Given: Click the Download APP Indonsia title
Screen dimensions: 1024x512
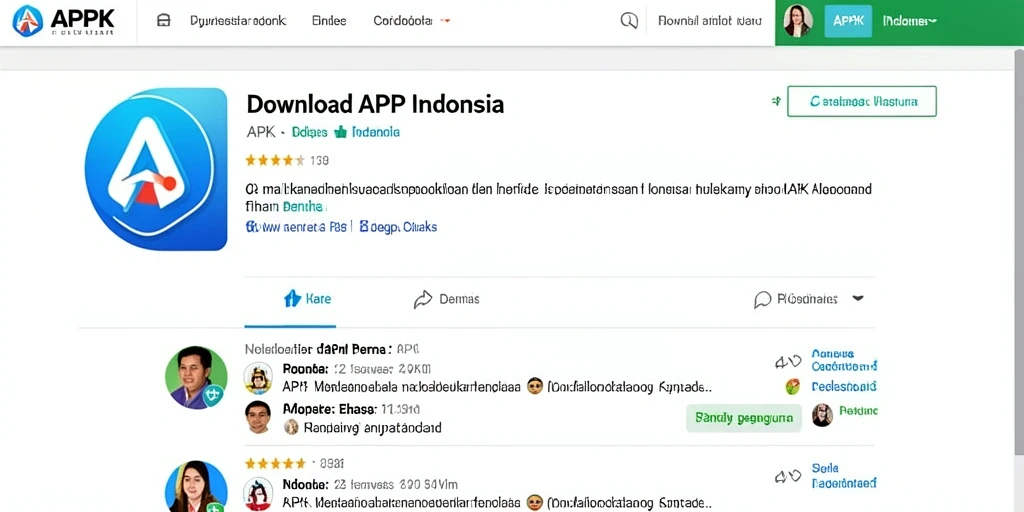Looking at the screenshot, I should coord(376,104).
